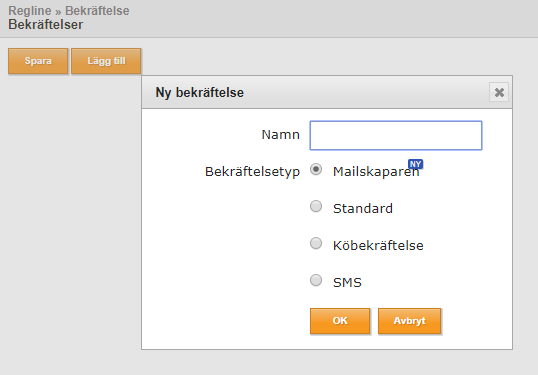
Task: Click the Lägg till button
Action: coord(106,61)
